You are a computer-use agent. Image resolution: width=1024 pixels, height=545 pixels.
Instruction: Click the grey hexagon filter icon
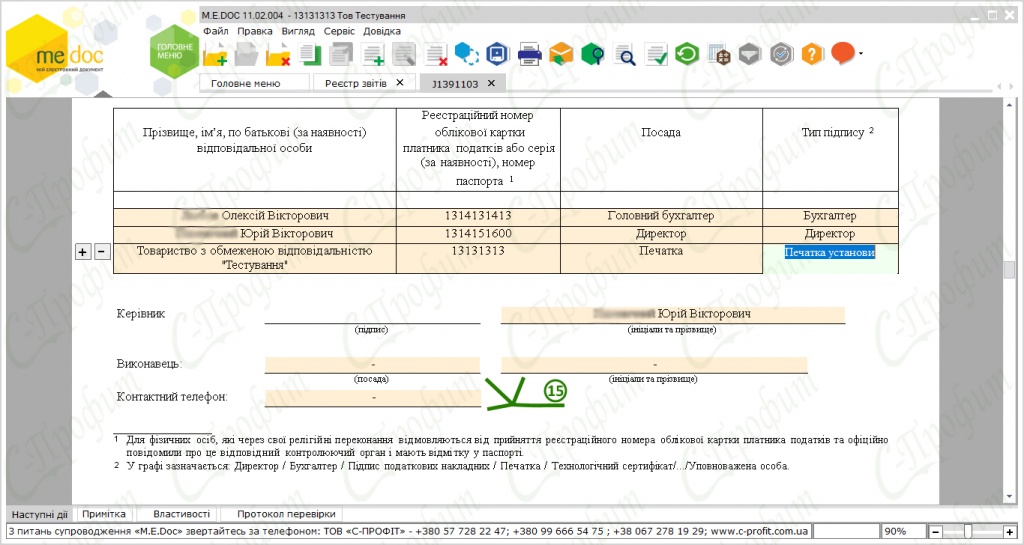(x=750, y=55)
